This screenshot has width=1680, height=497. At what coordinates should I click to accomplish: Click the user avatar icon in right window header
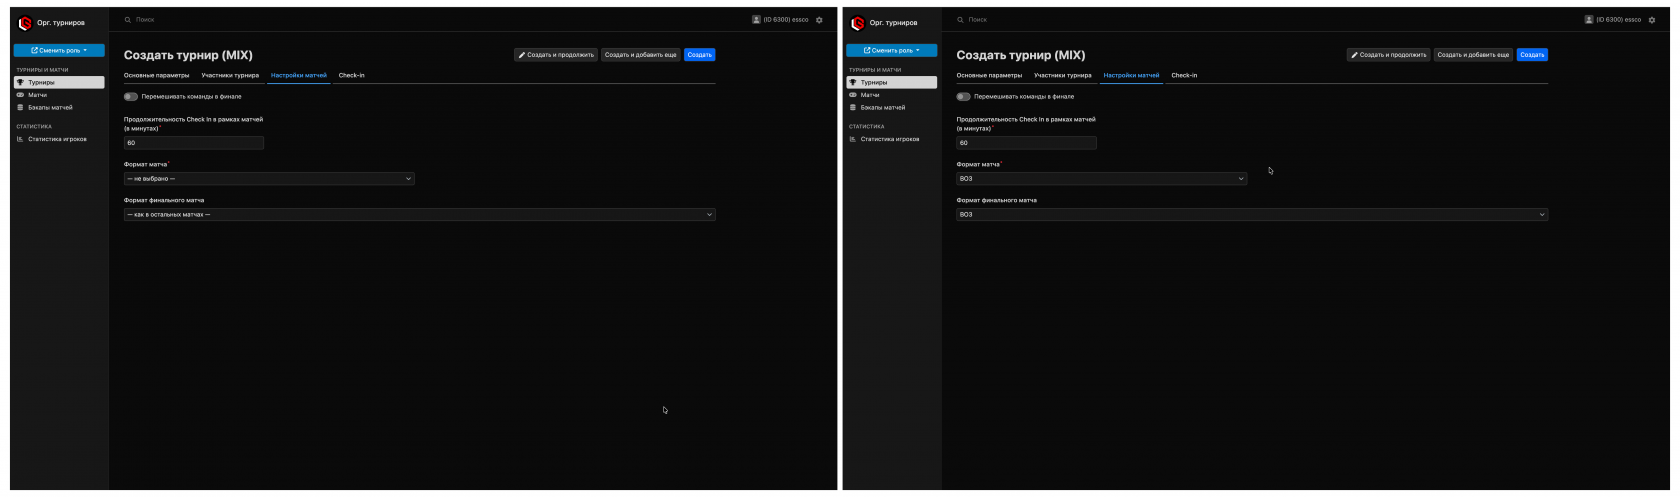(x=1589, y=20)
